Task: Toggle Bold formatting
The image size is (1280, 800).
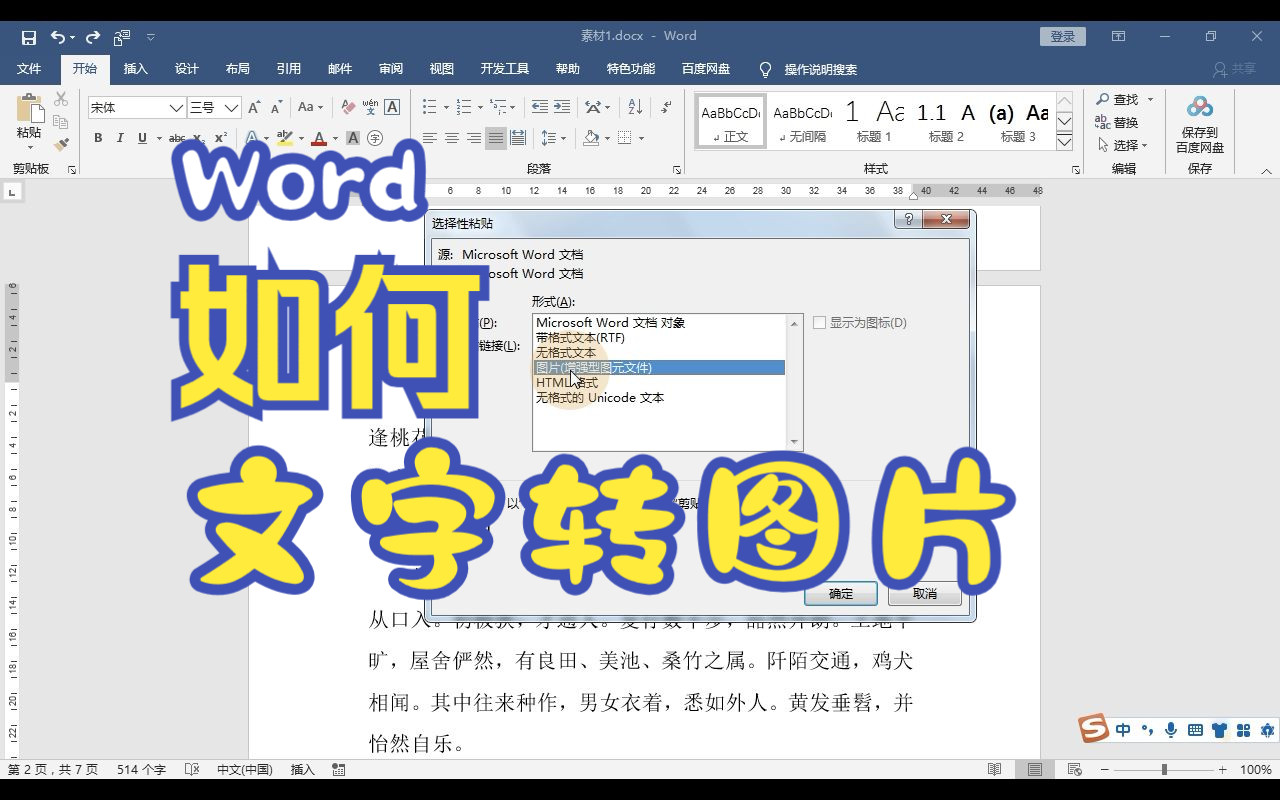Action: click(x=98, y=138)
